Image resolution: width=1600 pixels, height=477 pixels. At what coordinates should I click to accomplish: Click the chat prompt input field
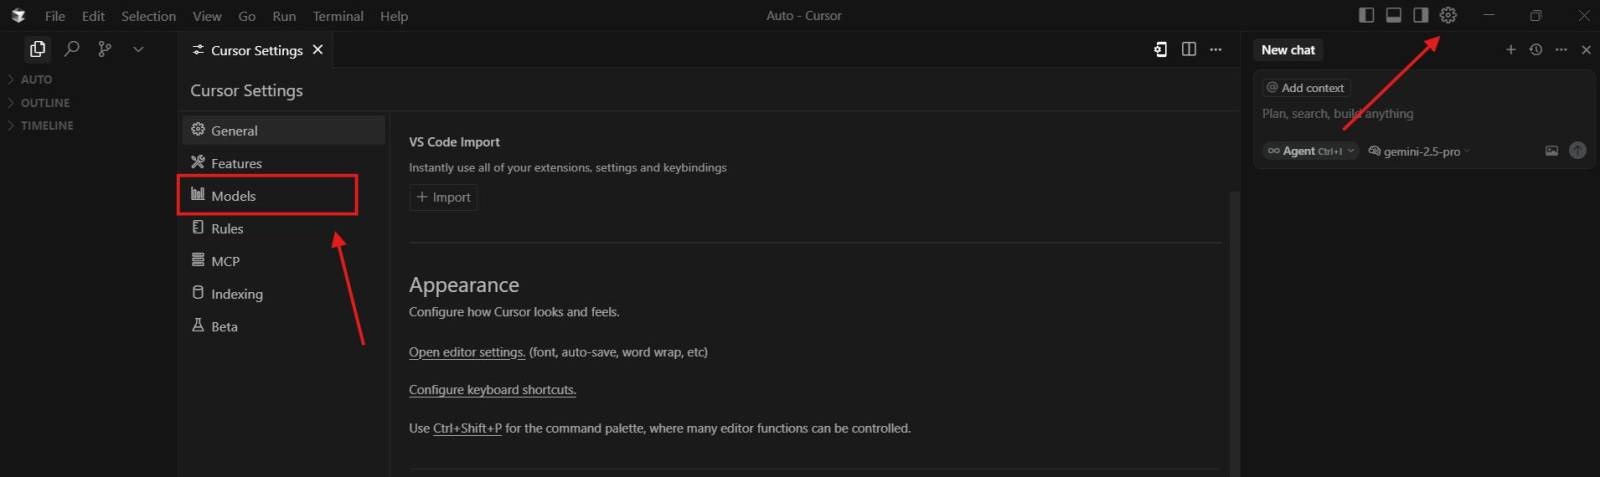pos(1400,114)
